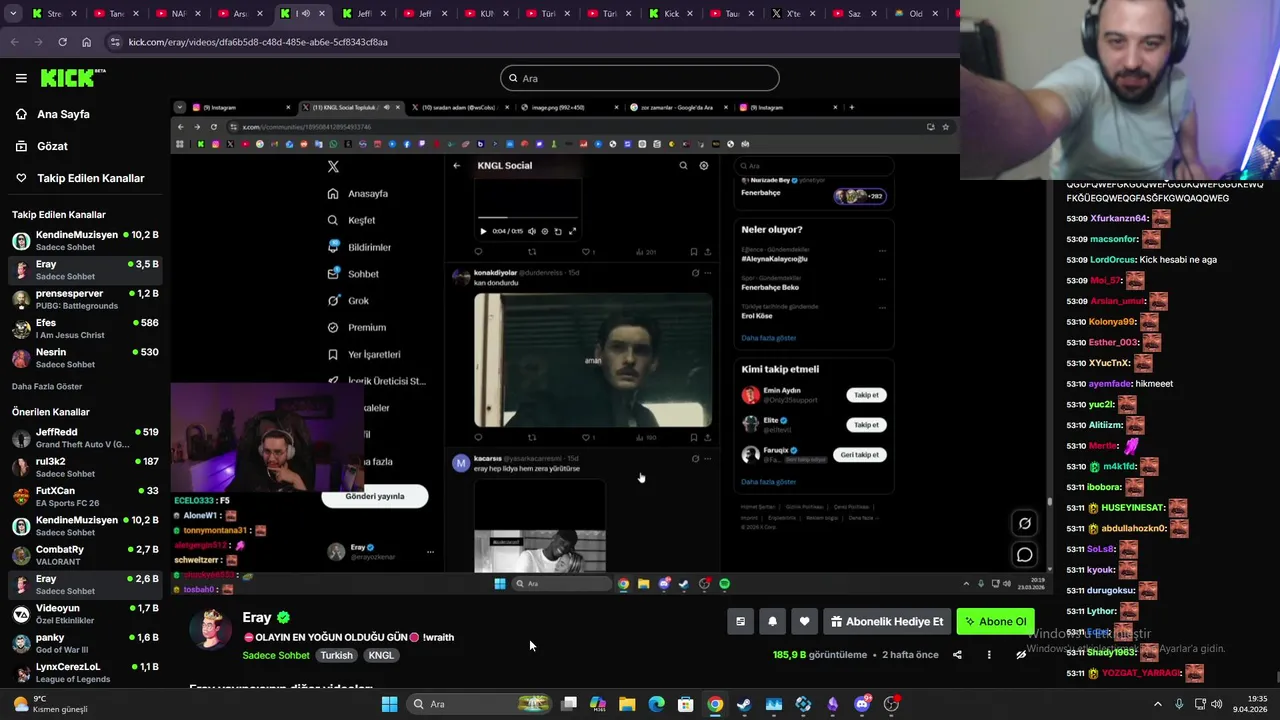Open rul3k2 recommended channel

pyautogui.click(x=85, y=467)
